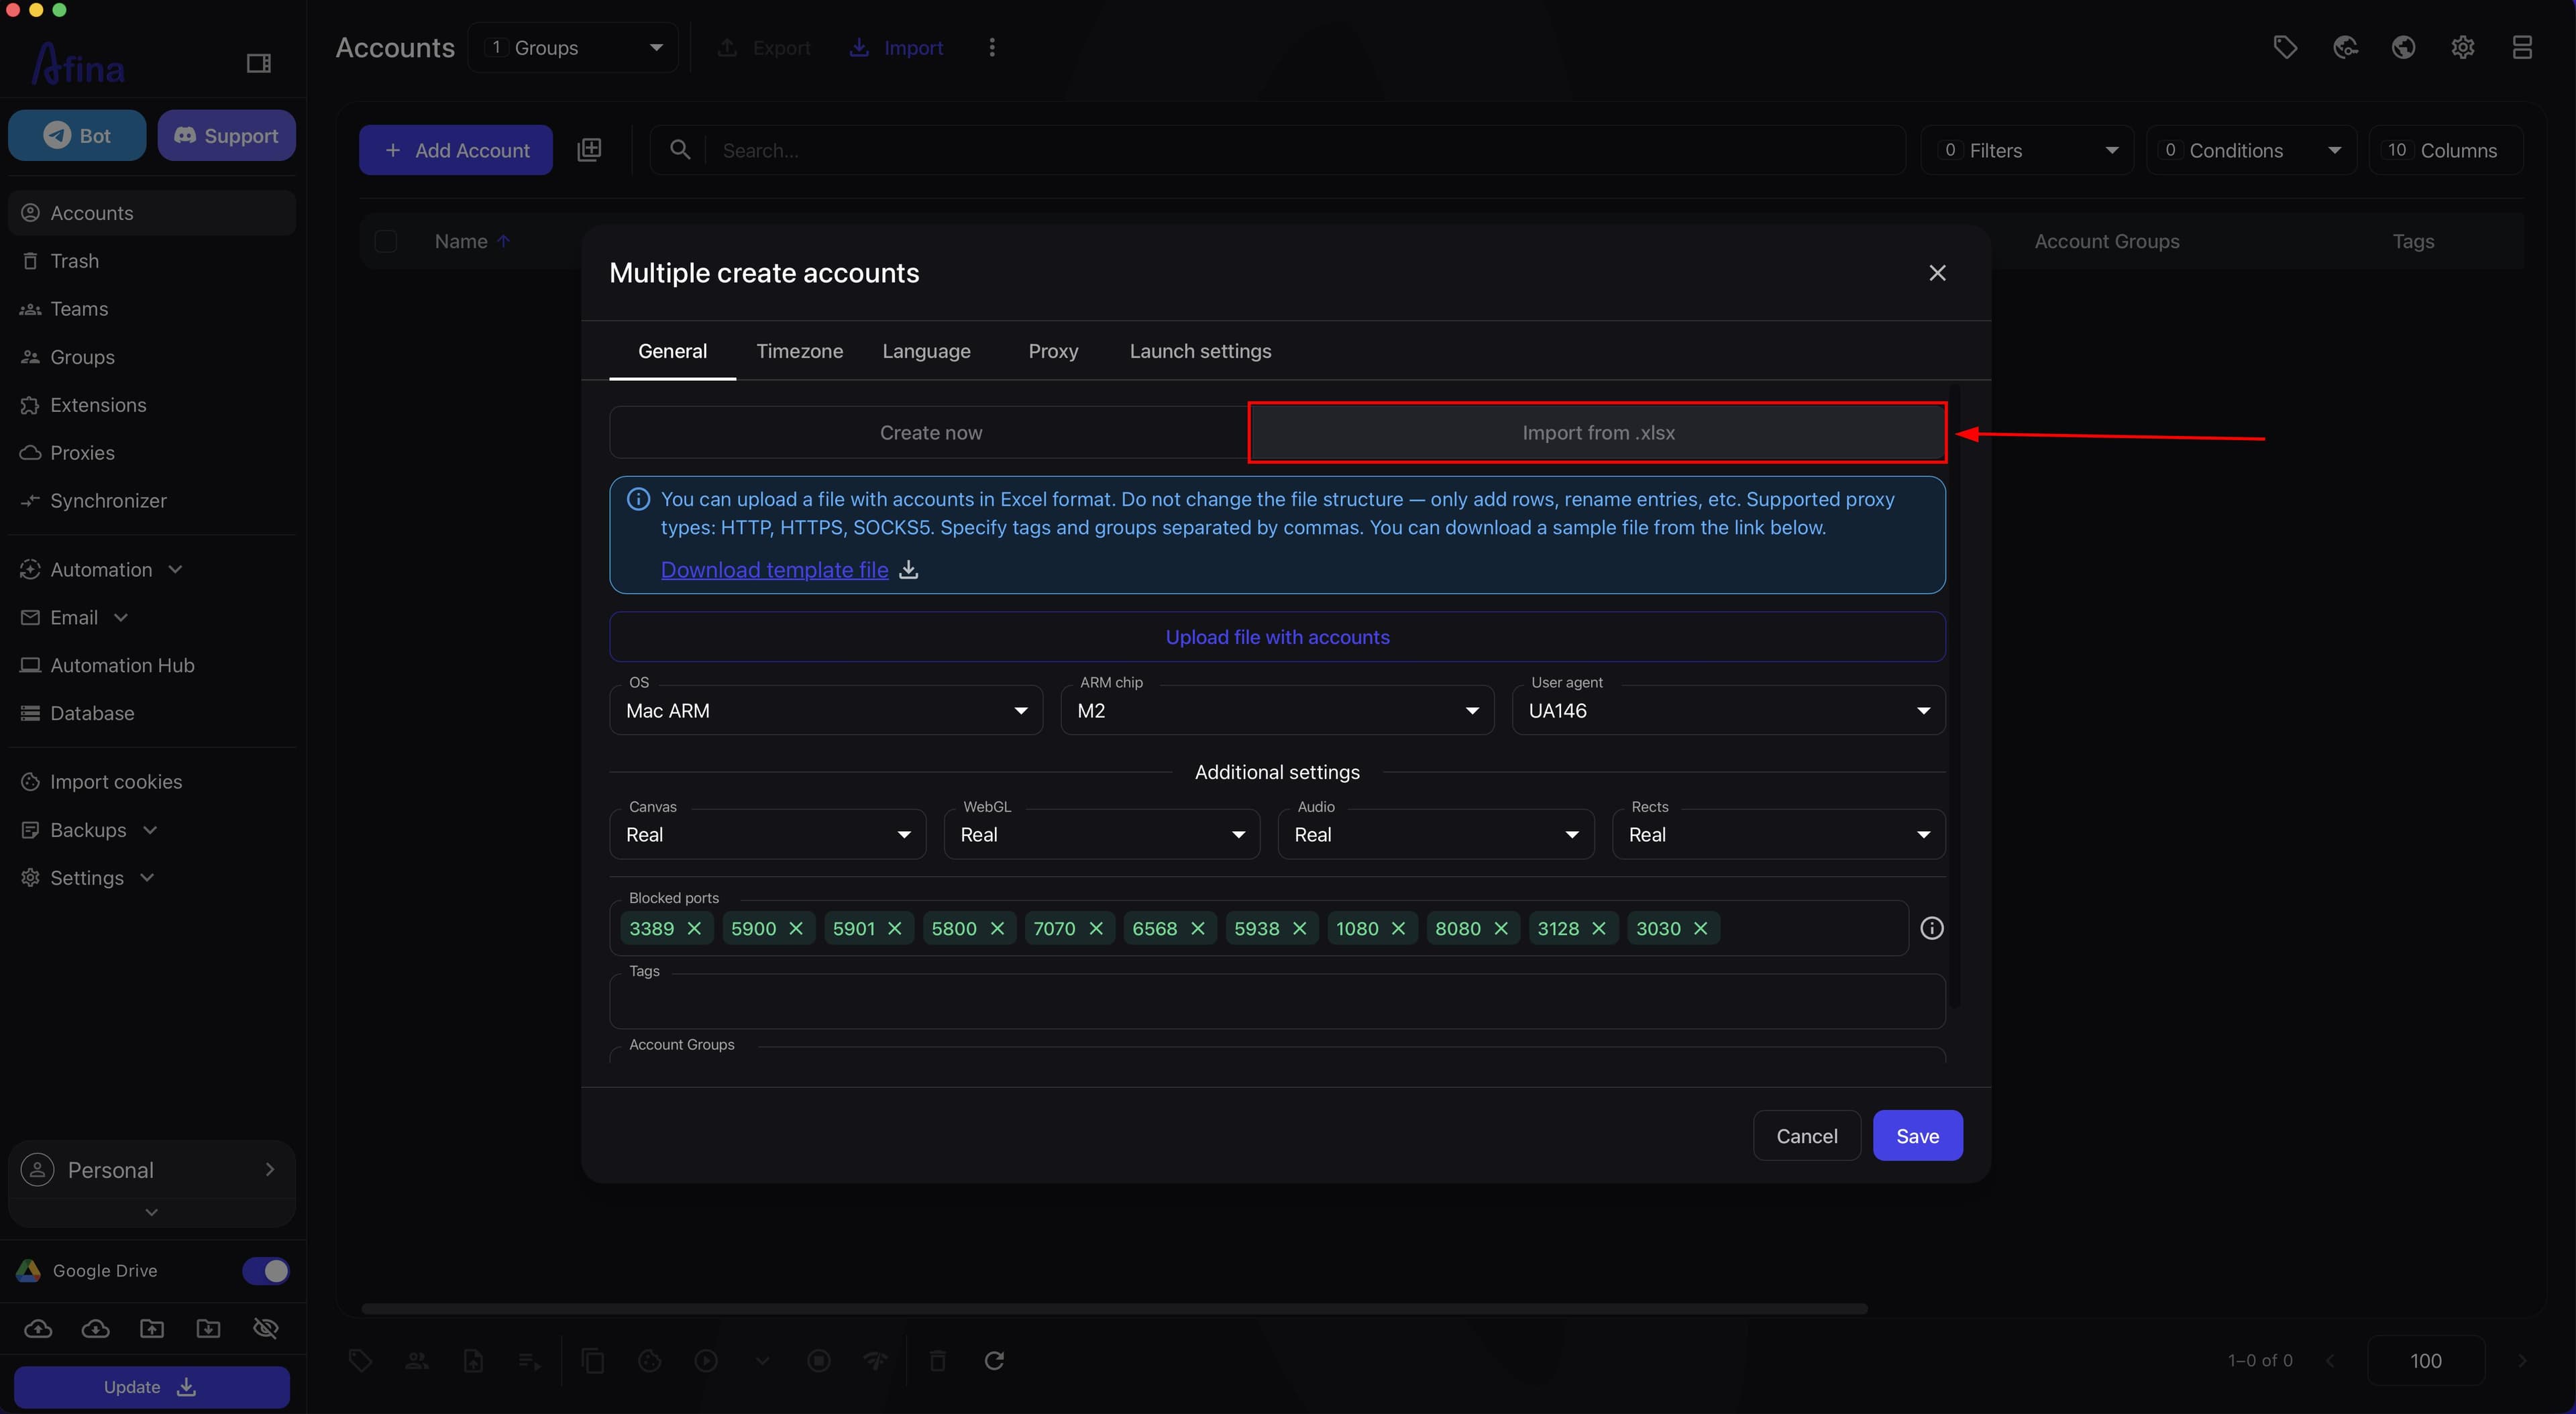Click the horizontal scrollbar under the table
This screenshot has height=1414, width=2576.
pos(1114,1308)
